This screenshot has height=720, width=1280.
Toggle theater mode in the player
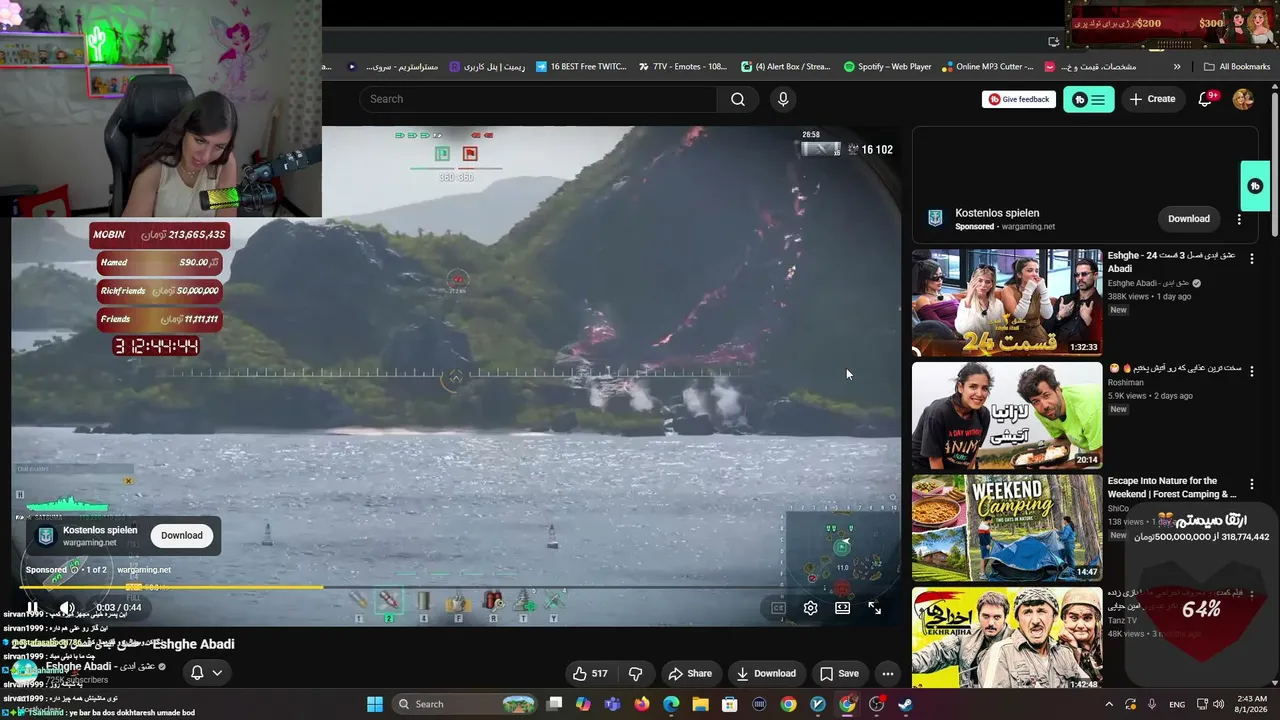[843, 608]
